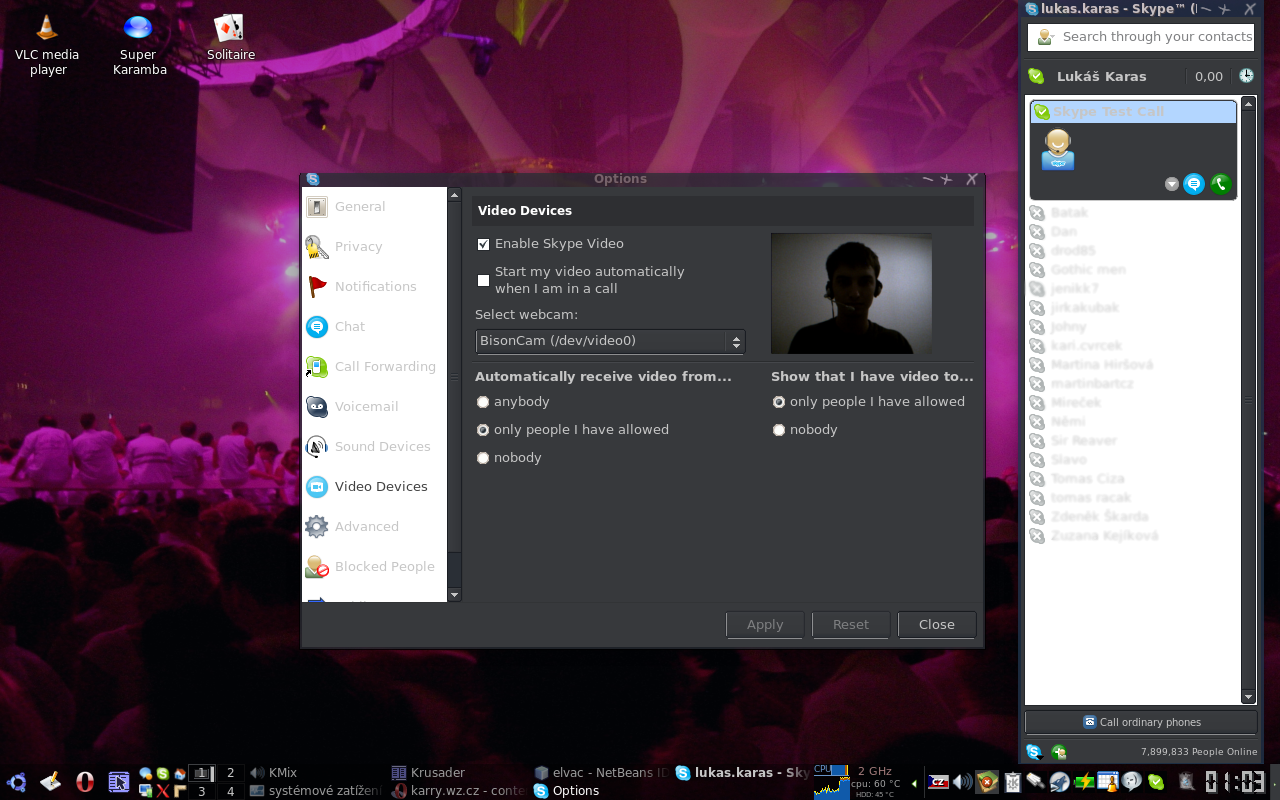This screenshot has height=800, width=1280.
Task: Open Skype menu icon at bottom left
Action: click(x=1034, y=752)
